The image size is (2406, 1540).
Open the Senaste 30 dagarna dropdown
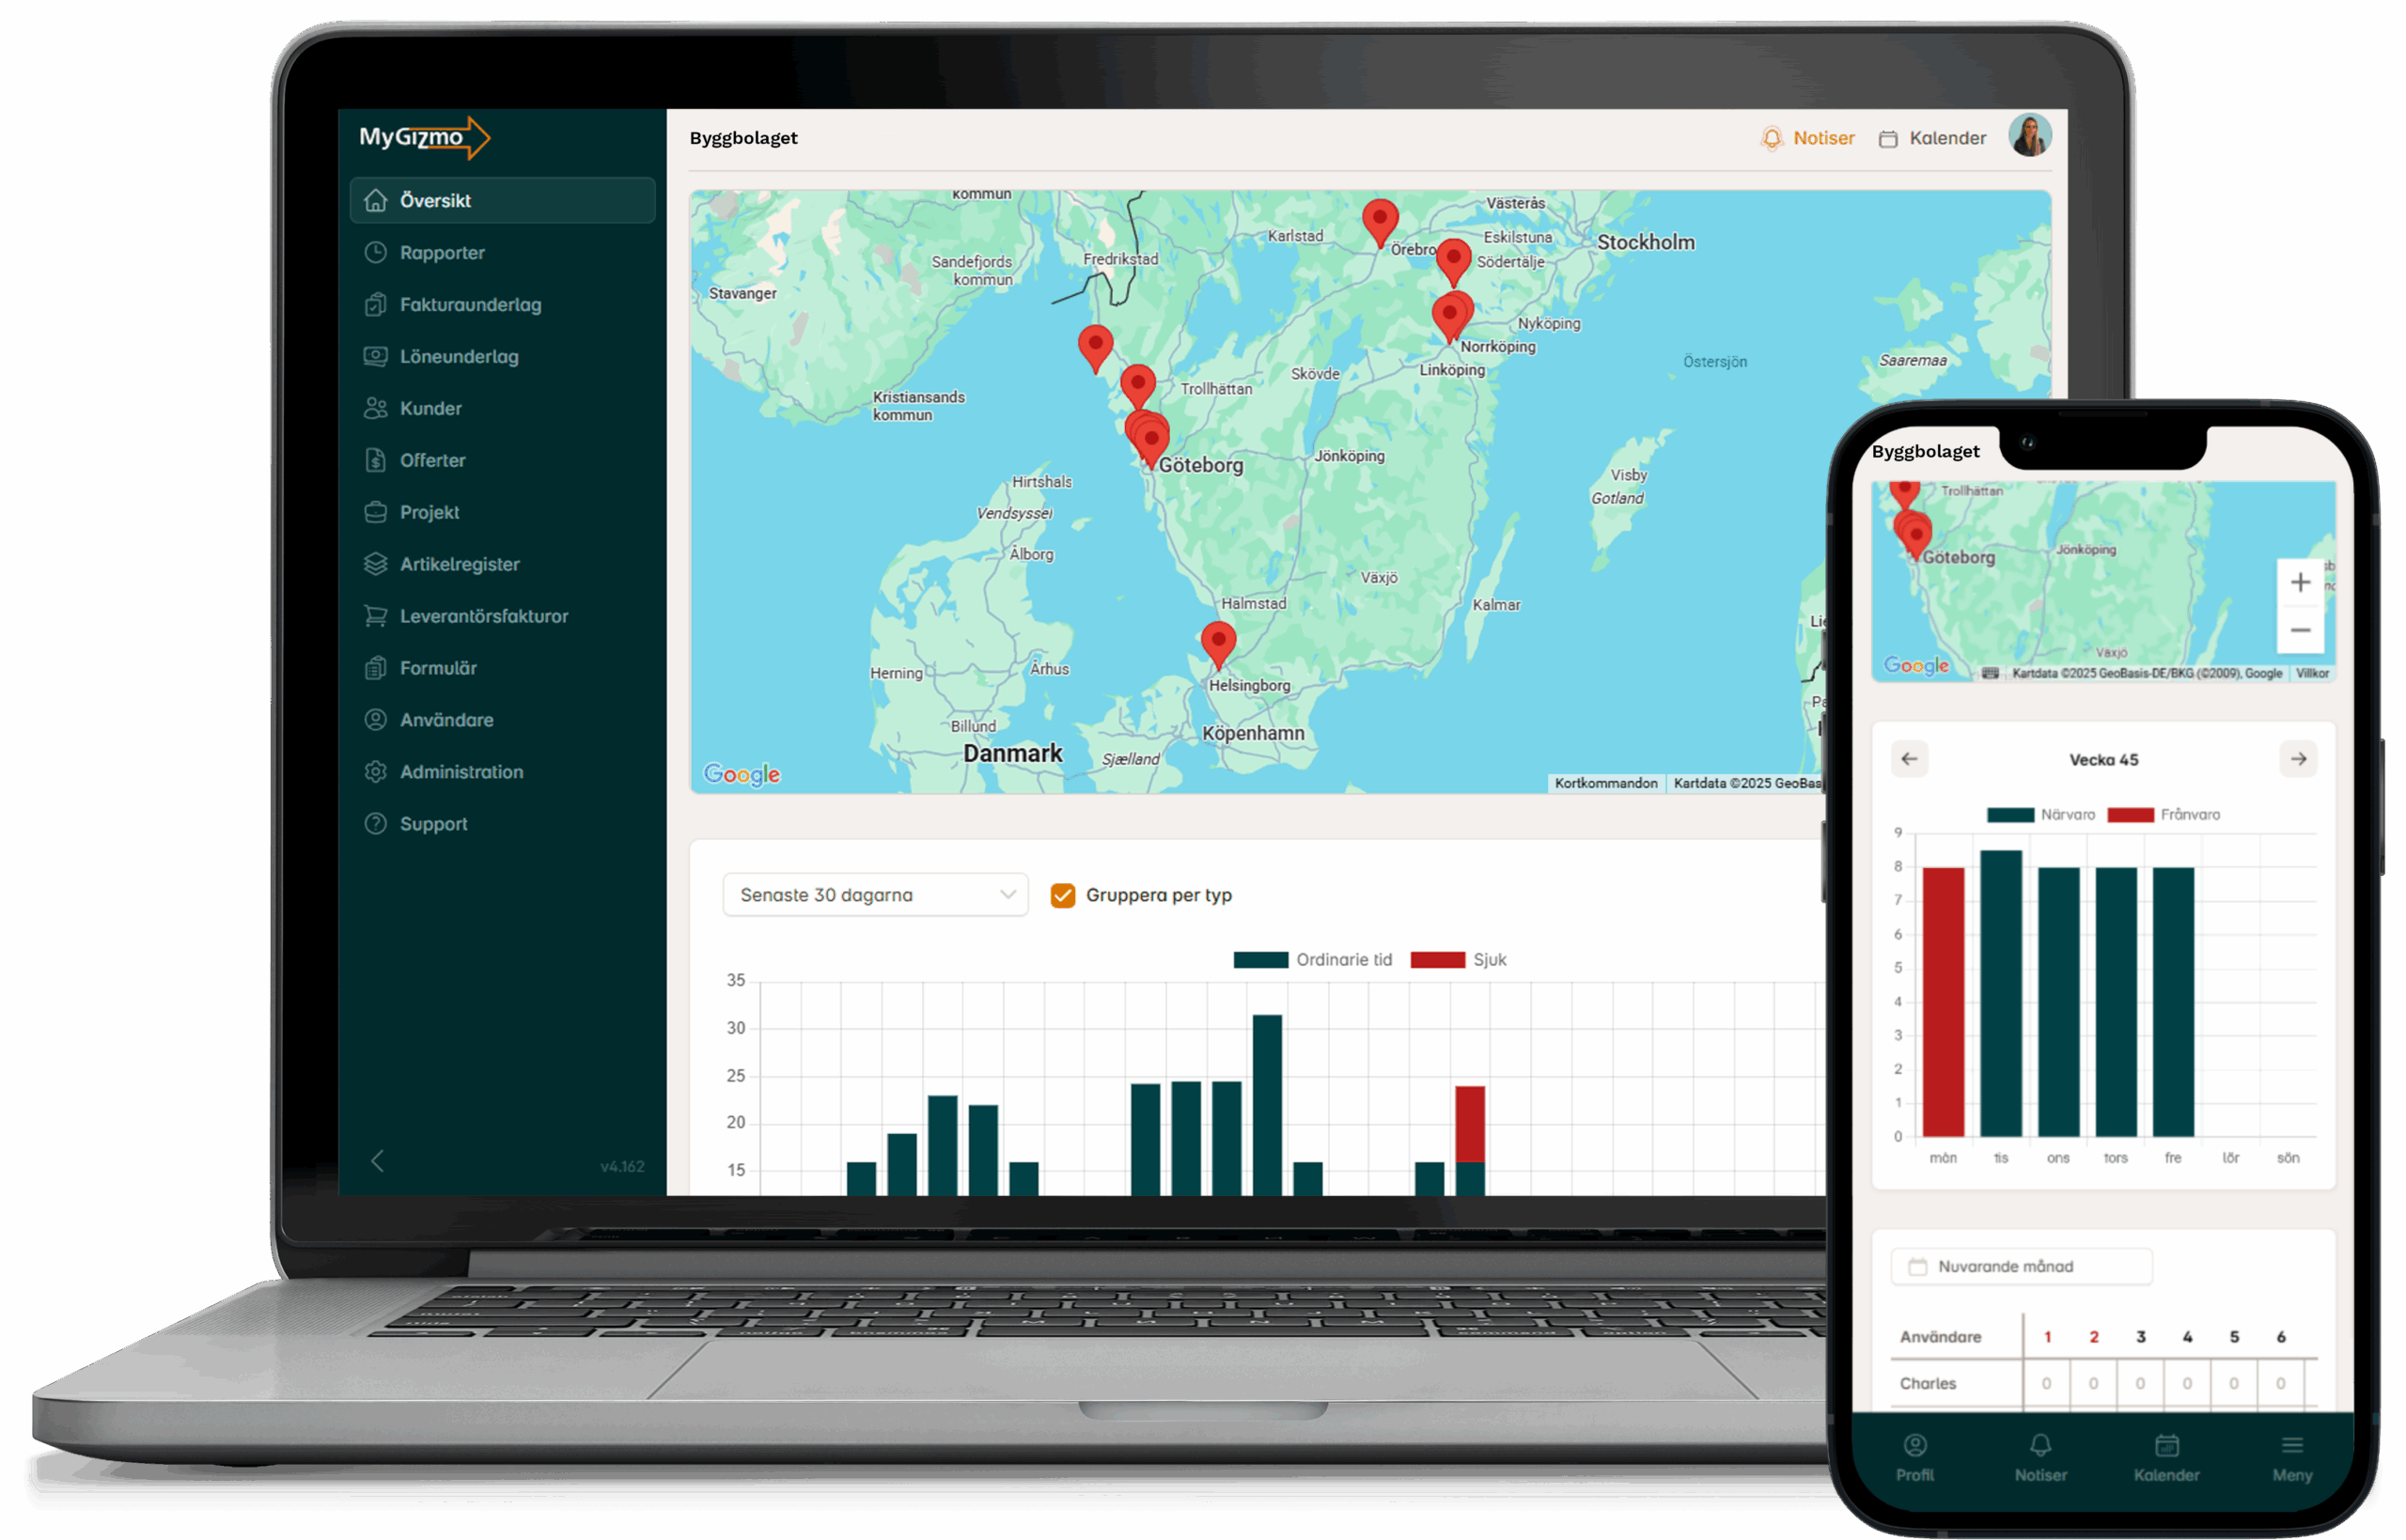(875, 895)
